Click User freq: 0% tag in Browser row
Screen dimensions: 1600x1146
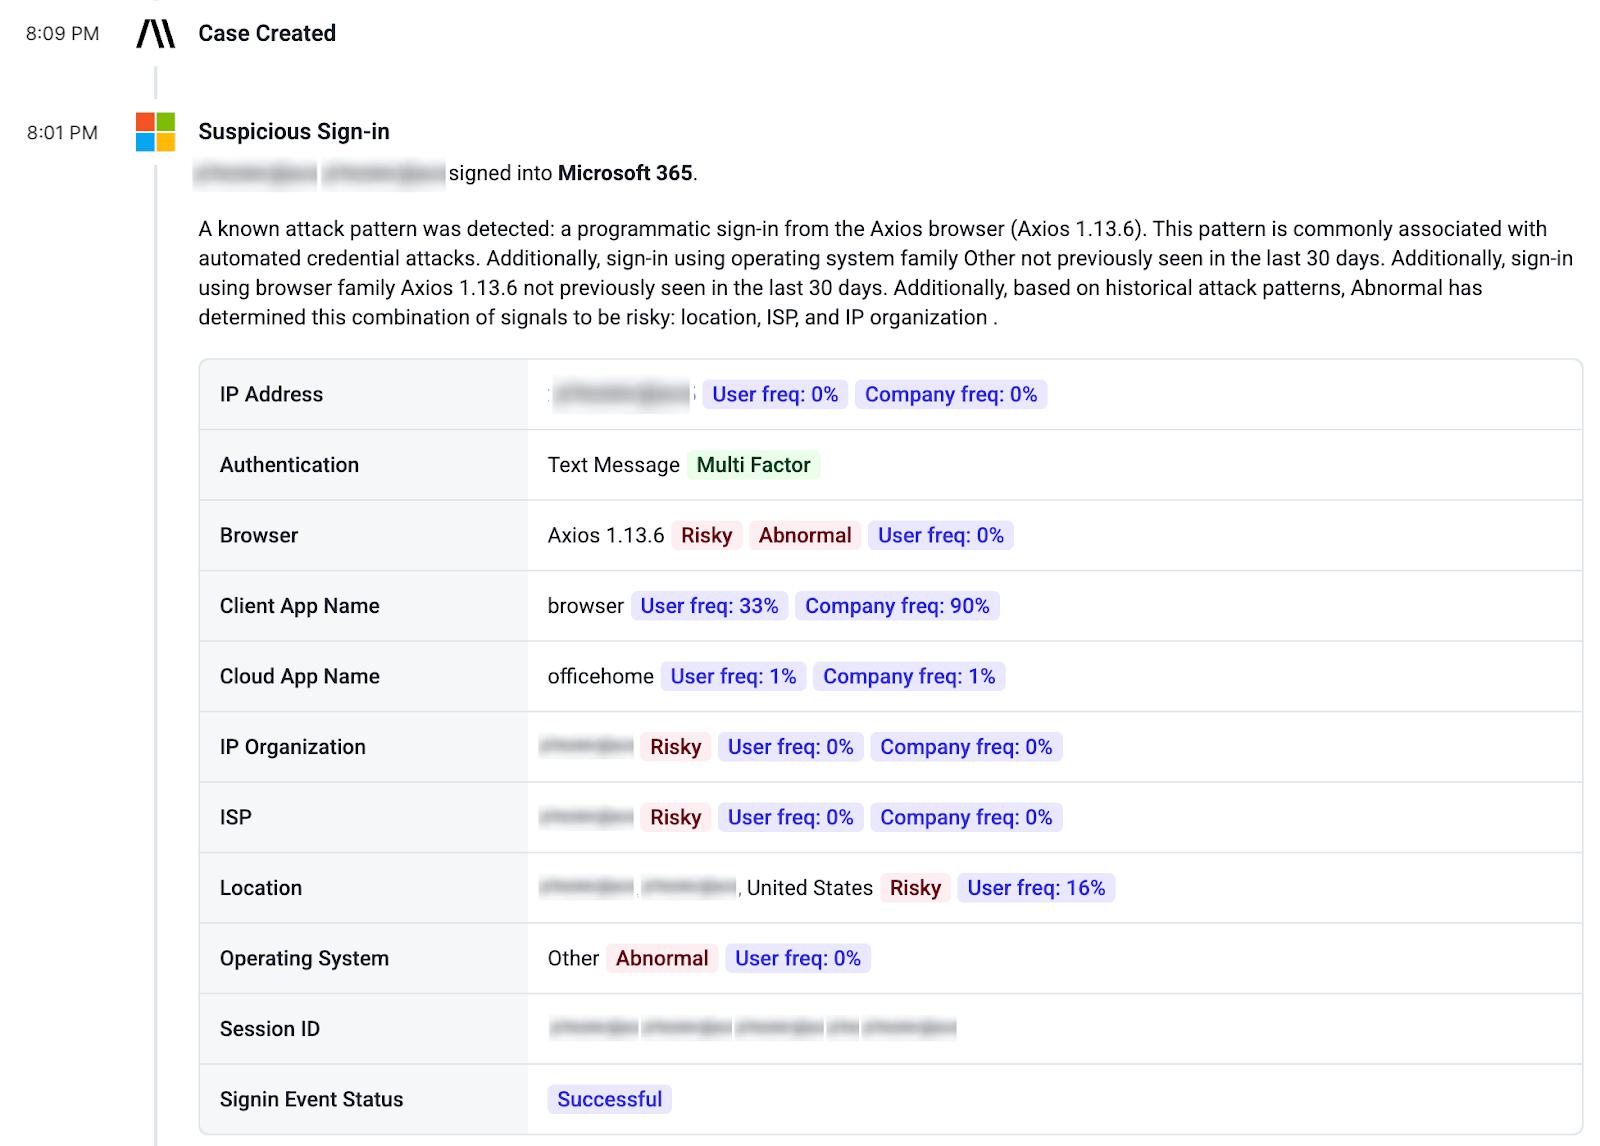941,535
